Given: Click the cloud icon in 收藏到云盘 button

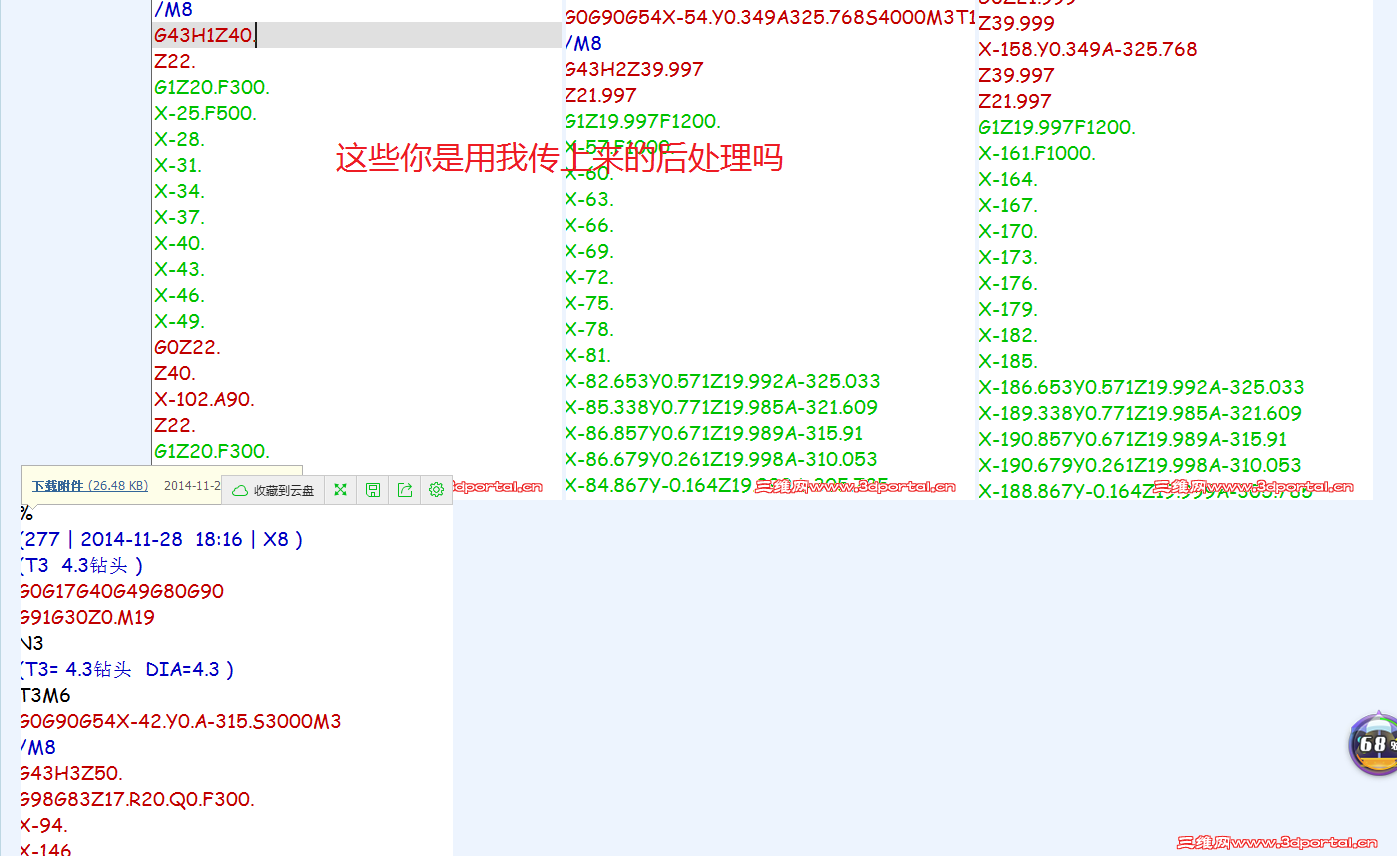Looking at the screenshot, I should (x=240, y=489).
